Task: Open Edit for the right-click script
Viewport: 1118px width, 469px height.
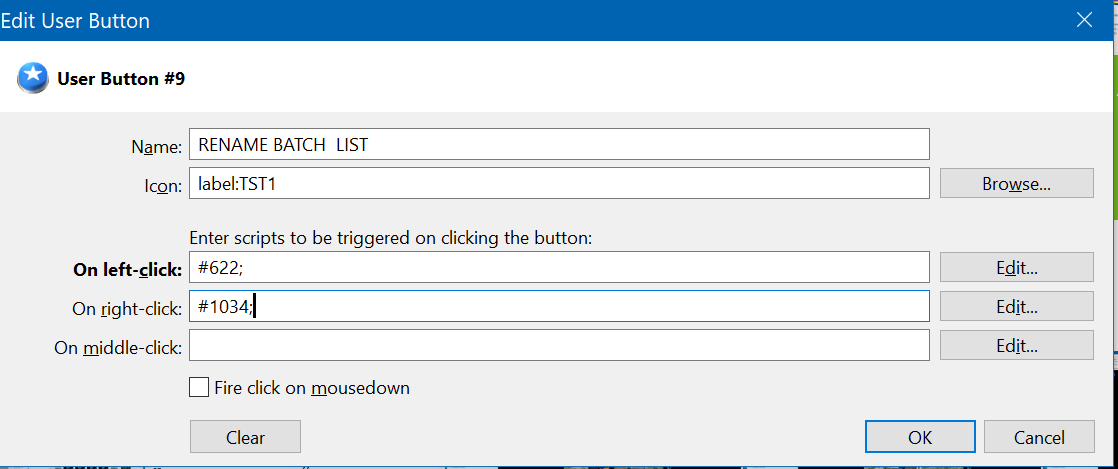Action: [1016, 308]
